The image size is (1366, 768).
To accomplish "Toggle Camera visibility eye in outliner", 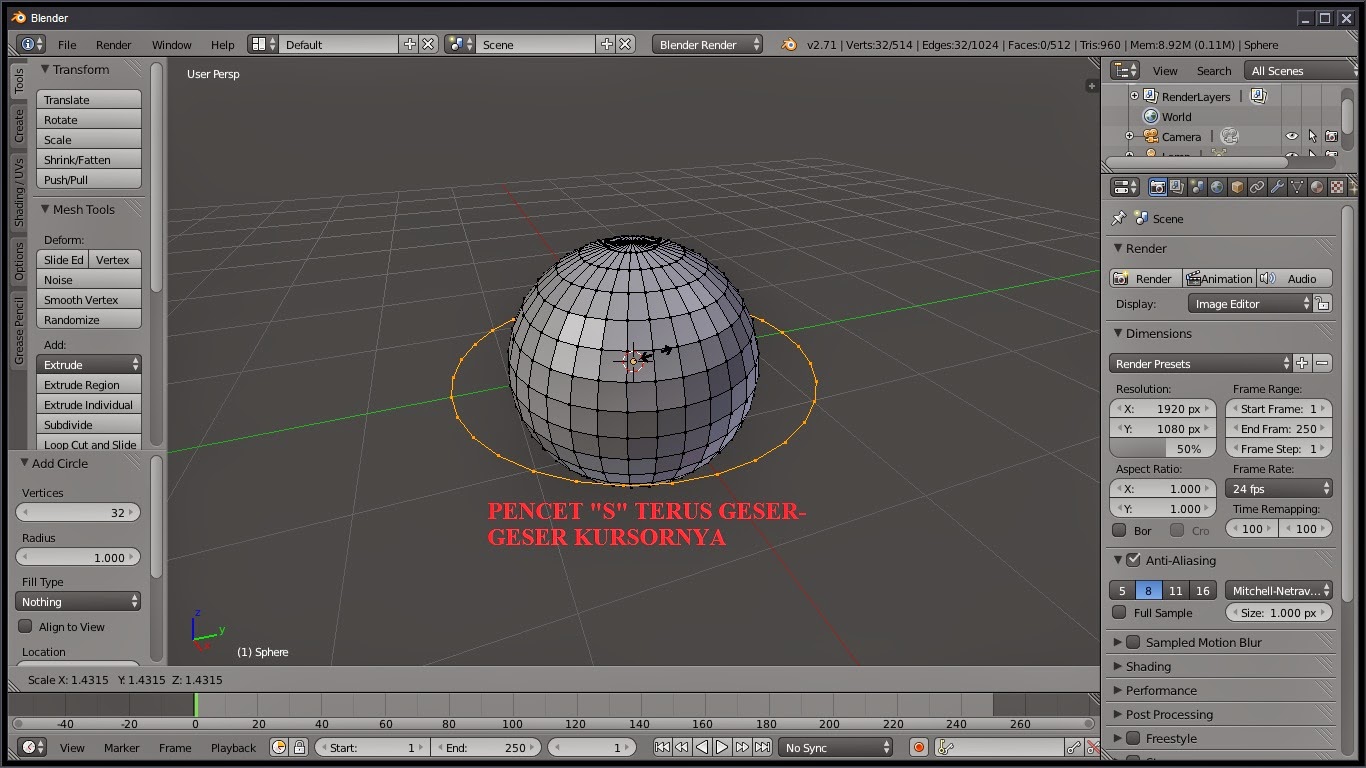I will tap(1292, 136).
